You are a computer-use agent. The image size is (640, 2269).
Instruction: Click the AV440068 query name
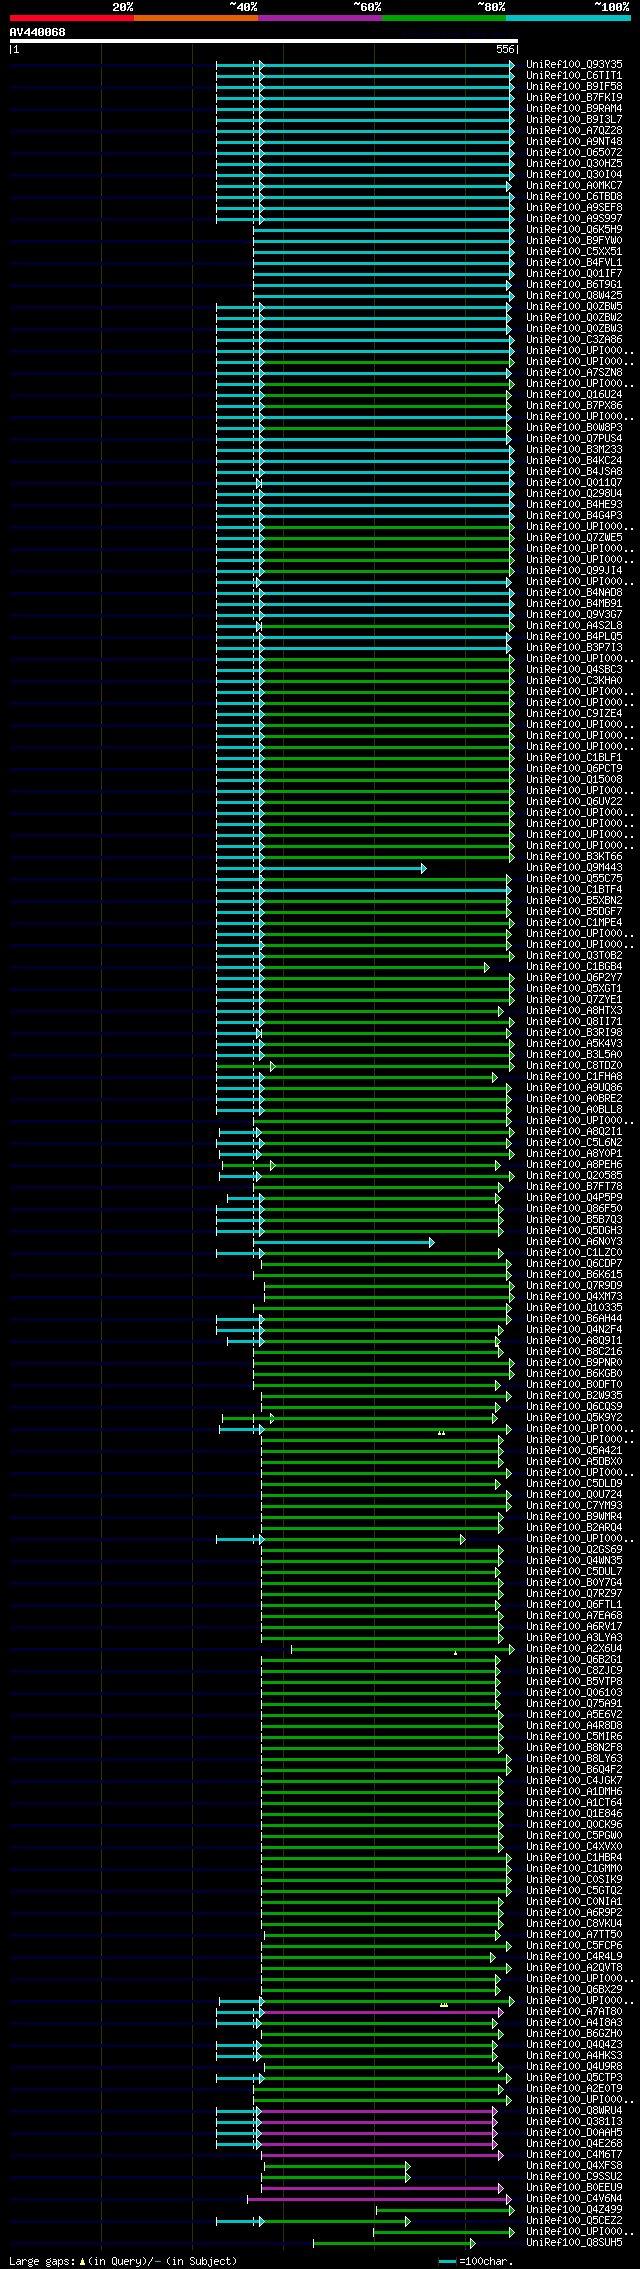click(x=38, y=32)
